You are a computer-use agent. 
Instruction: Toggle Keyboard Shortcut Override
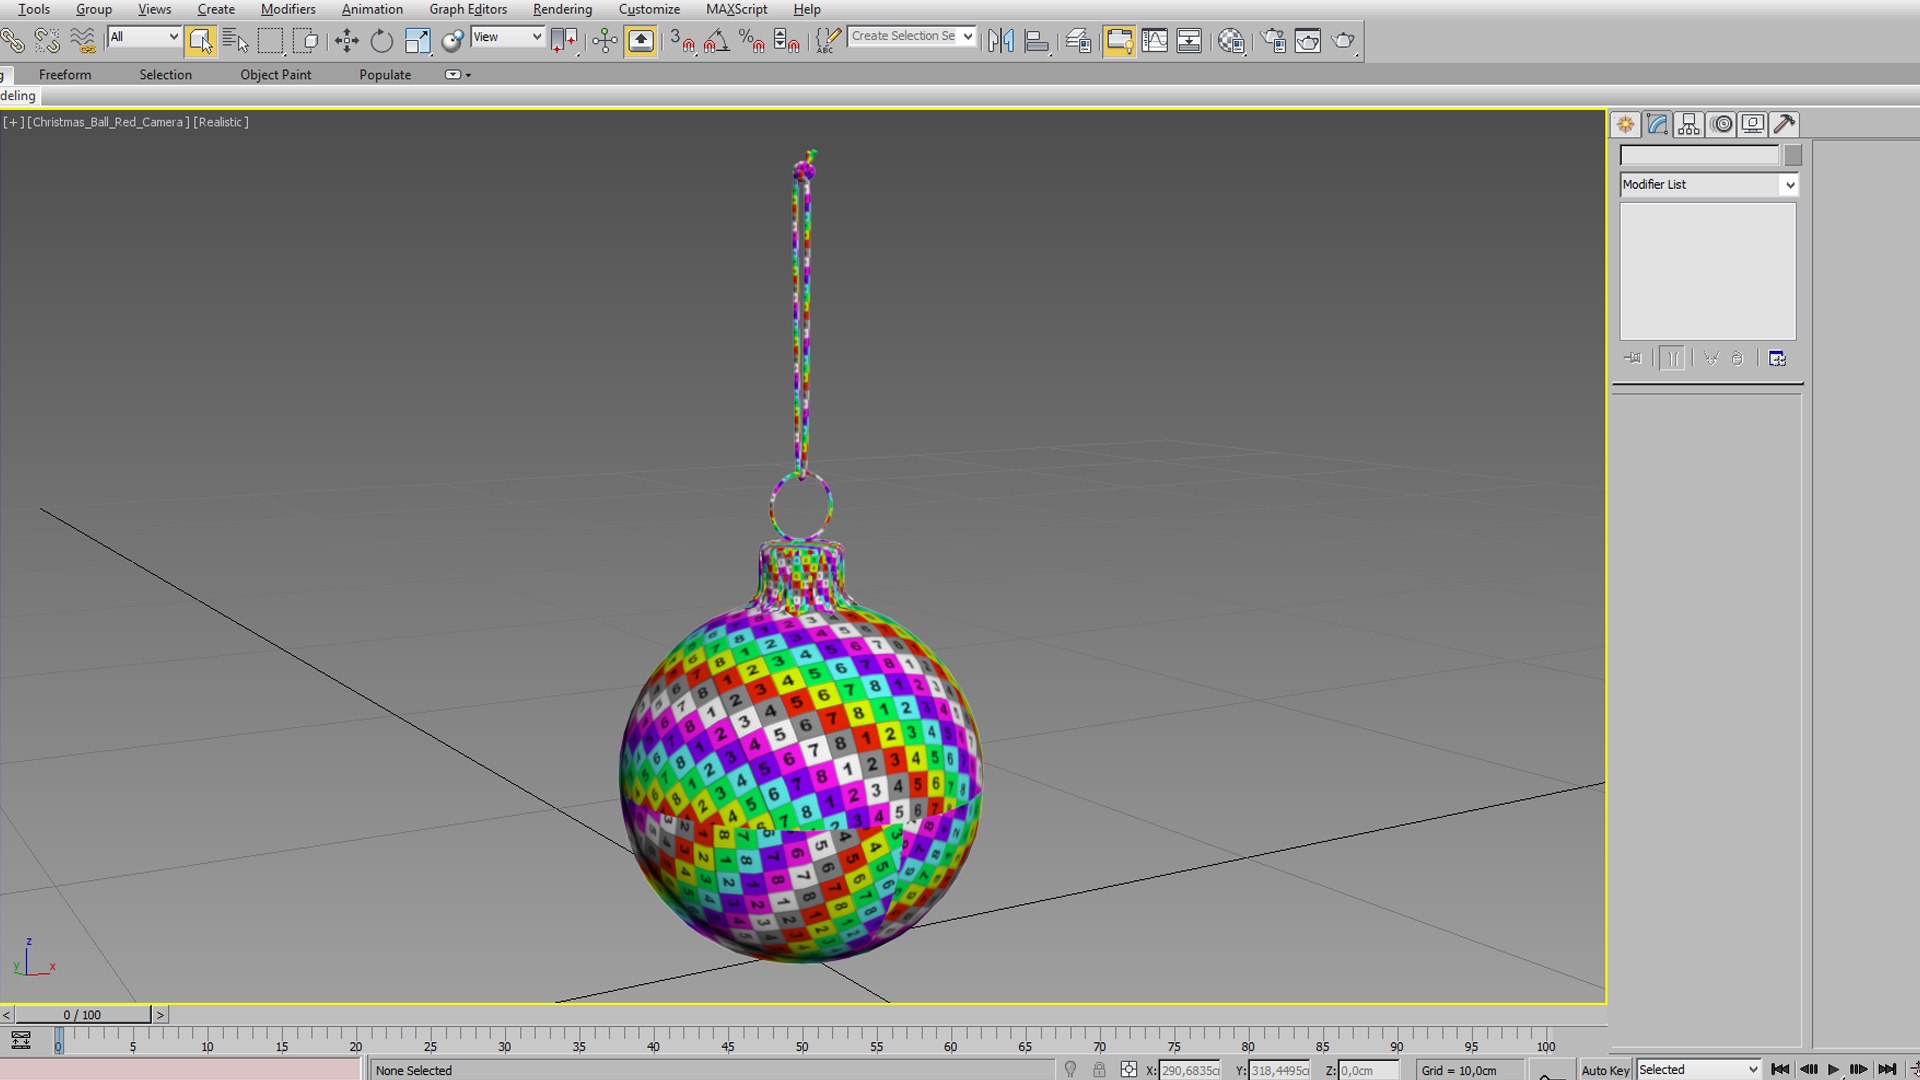coord(641,41)
